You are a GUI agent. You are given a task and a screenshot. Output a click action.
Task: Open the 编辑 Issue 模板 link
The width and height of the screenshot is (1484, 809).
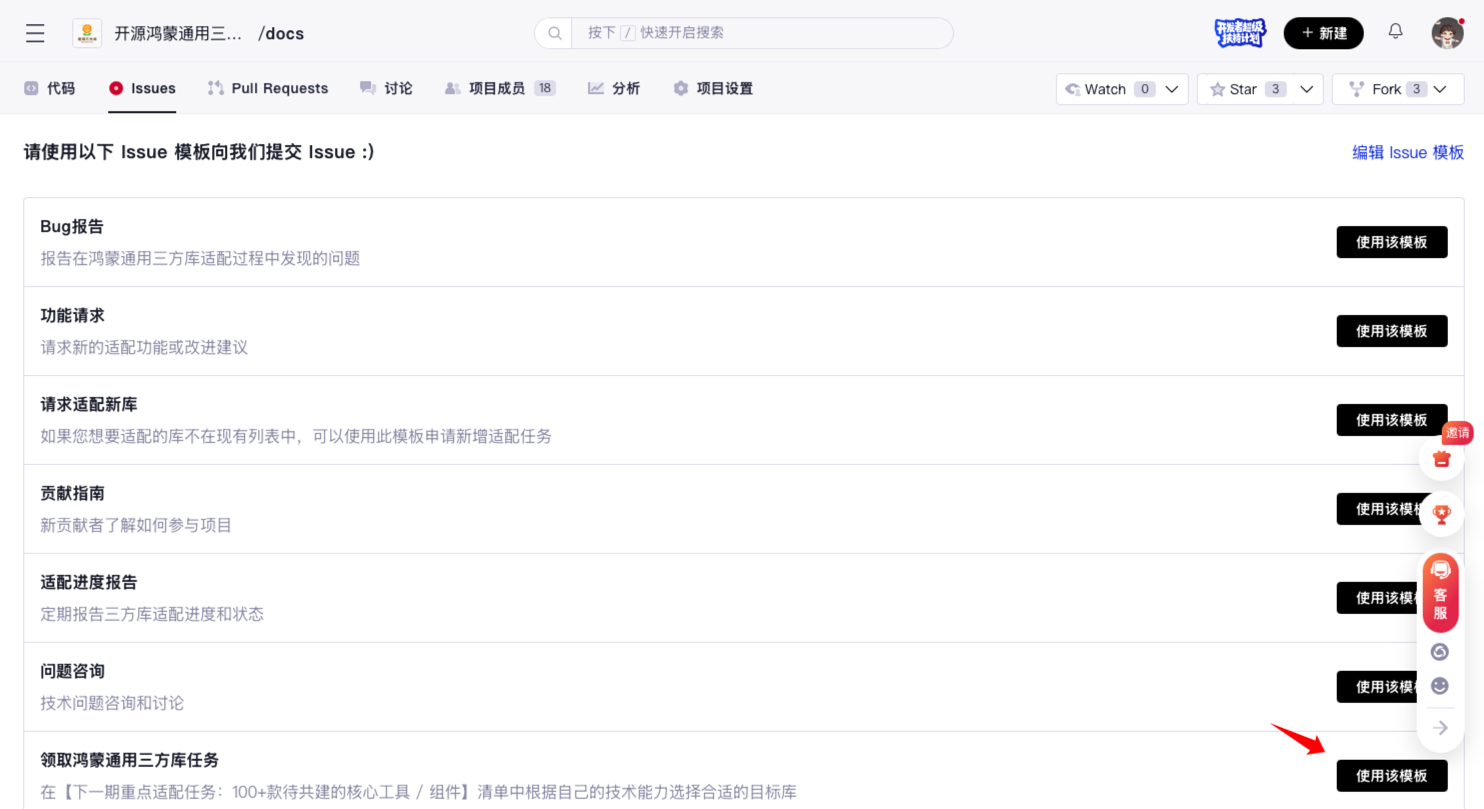point(1408,152)
